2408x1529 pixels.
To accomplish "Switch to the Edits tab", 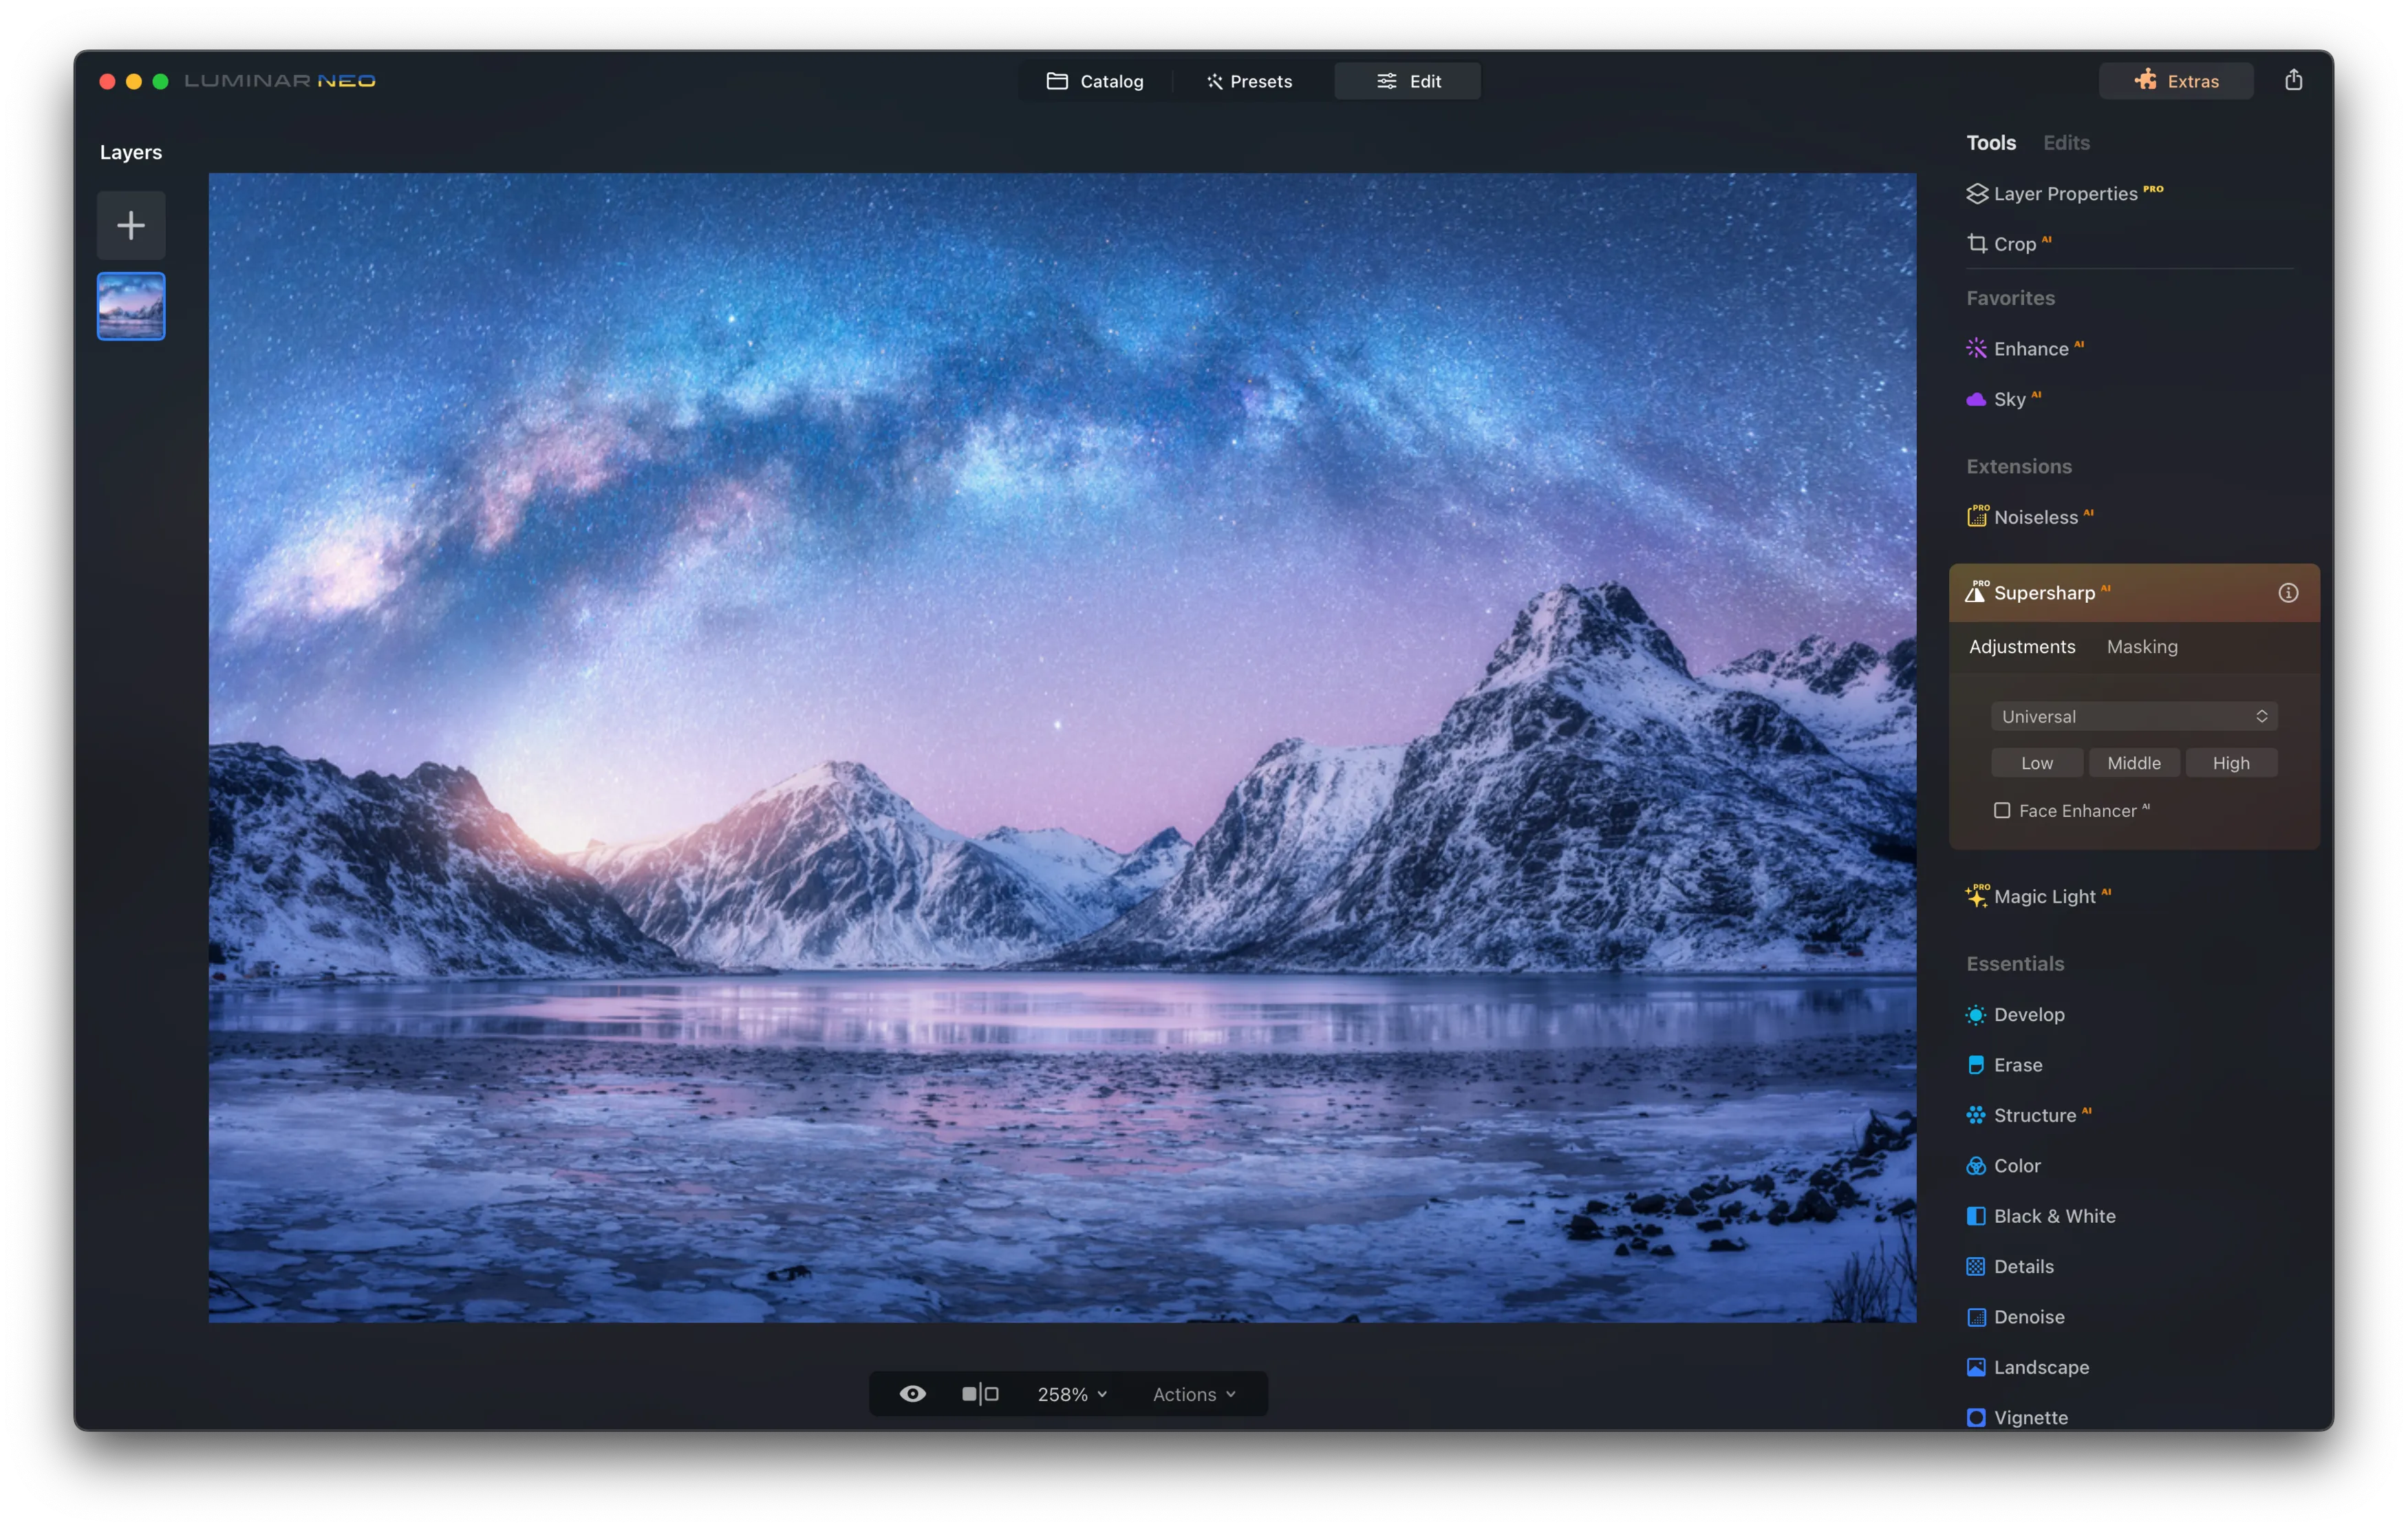I will point(2065,143).
